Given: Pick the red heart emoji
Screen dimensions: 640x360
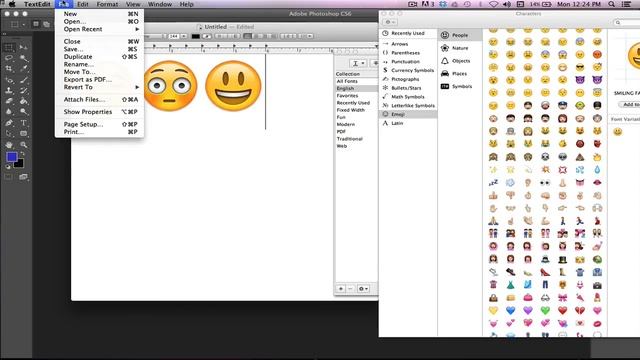Looking at the screenshot, I should (562, 310).
